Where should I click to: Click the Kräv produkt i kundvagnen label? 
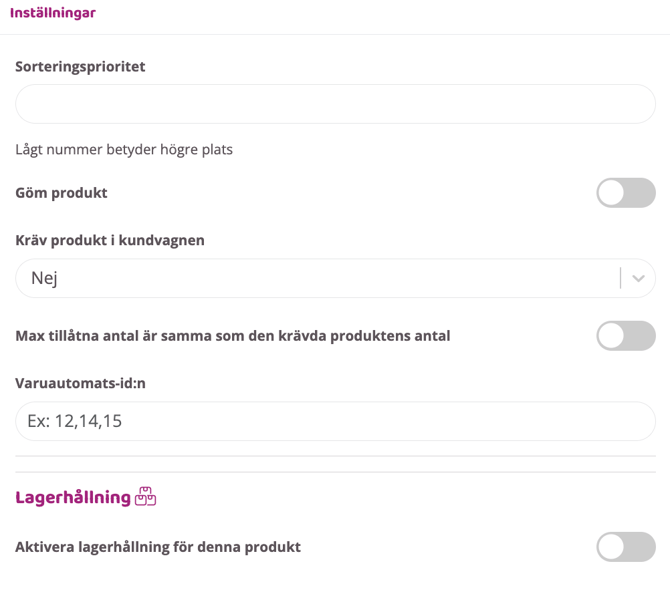[x=110, y=240]
